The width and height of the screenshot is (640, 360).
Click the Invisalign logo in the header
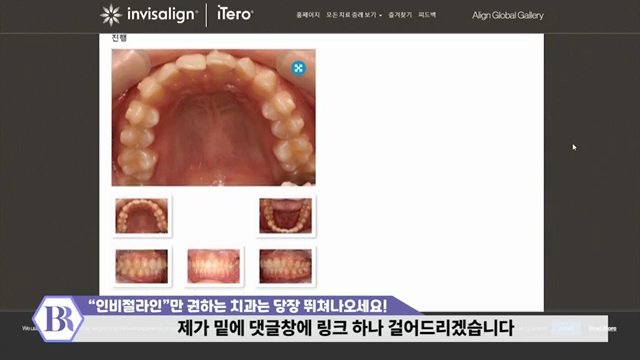[x=149, y=15]
